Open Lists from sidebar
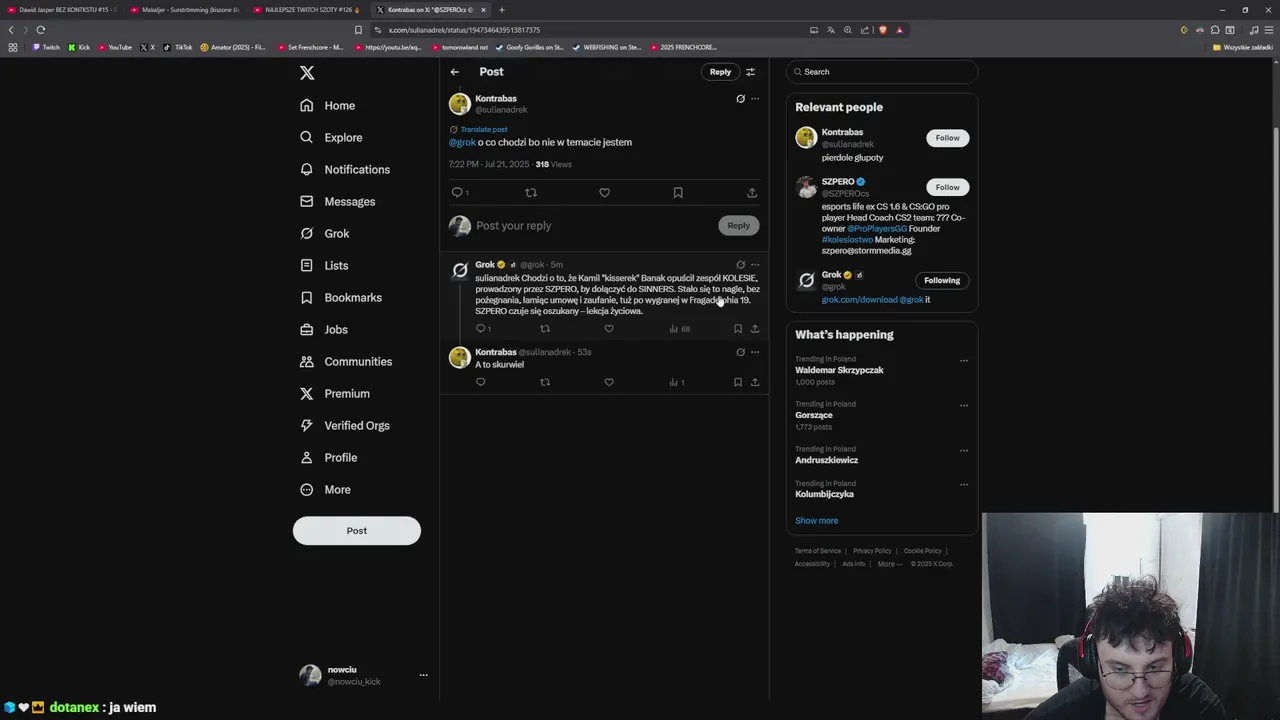Screen dimensions: 1280x720 tap(324, 265)
